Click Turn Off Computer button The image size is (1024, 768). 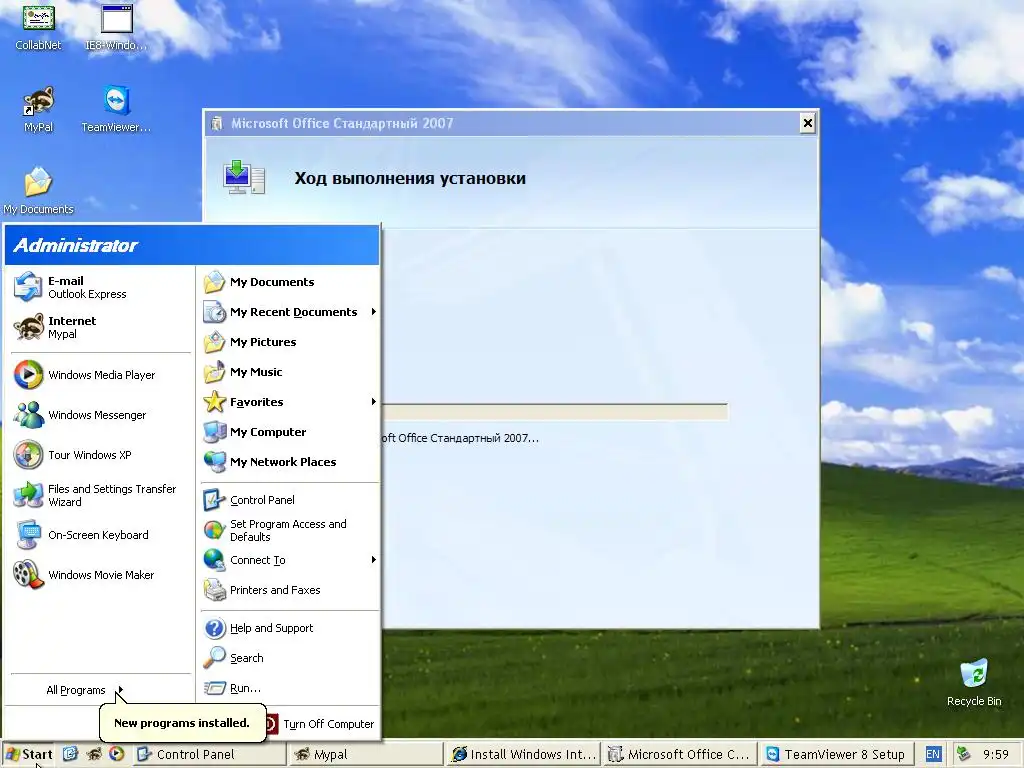(x=320, y=724)
